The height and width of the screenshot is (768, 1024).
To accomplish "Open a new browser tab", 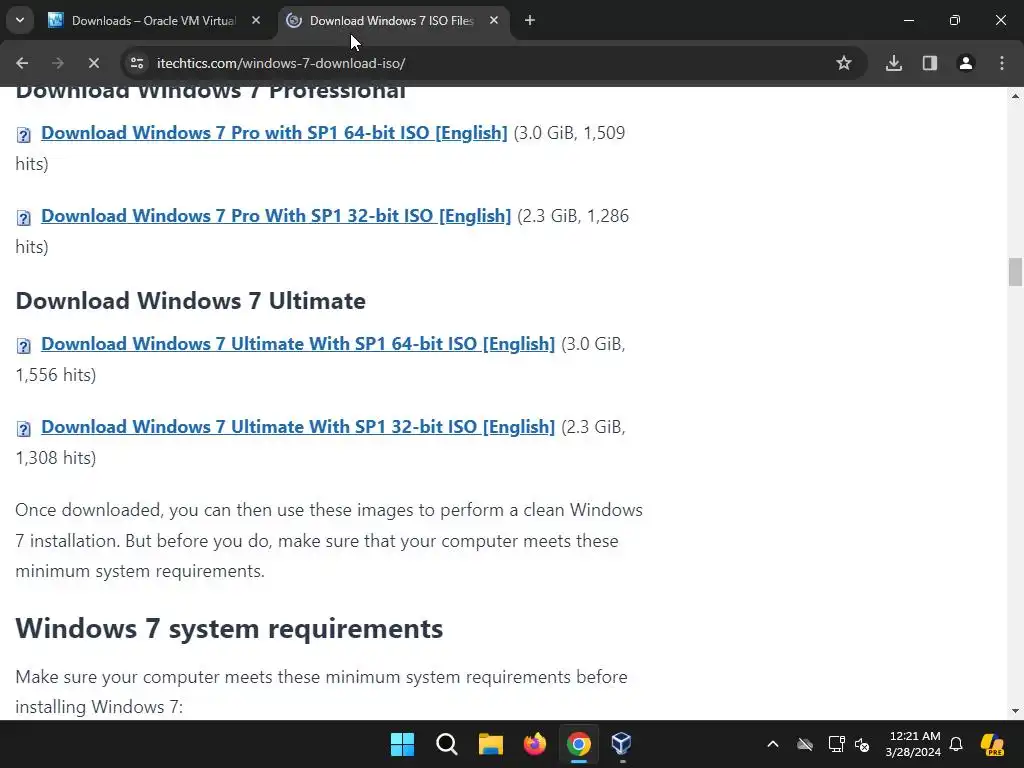I will click(530, 21).
